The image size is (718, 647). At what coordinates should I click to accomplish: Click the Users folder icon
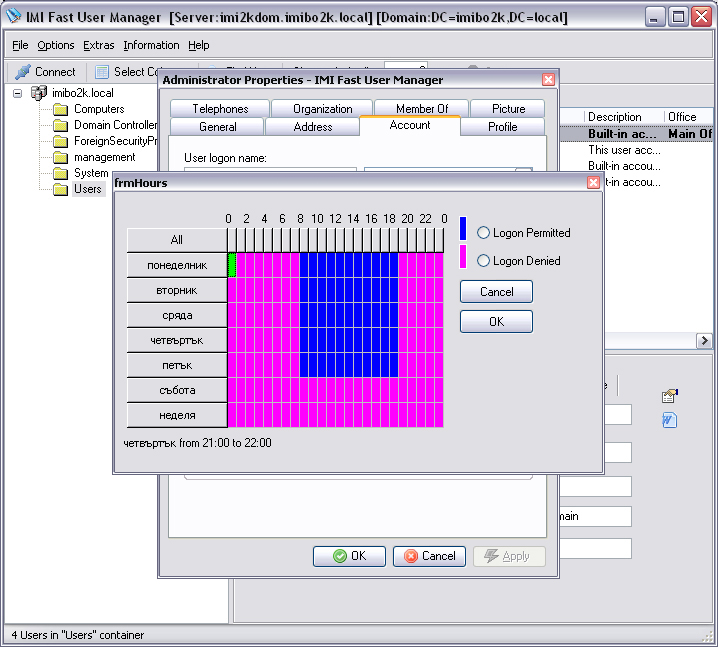[x=60, y=190]
